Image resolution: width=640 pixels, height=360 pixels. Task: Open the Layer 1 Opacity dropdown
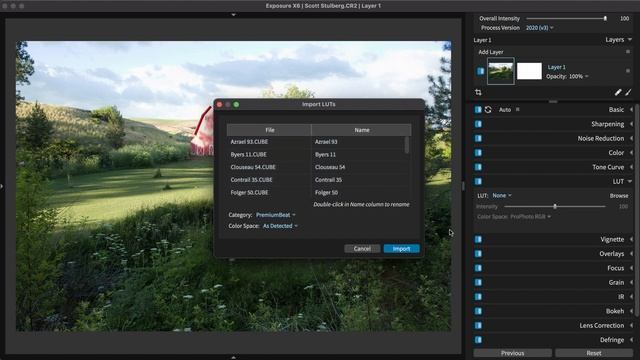pyautogui.click(x=579, y=76)
